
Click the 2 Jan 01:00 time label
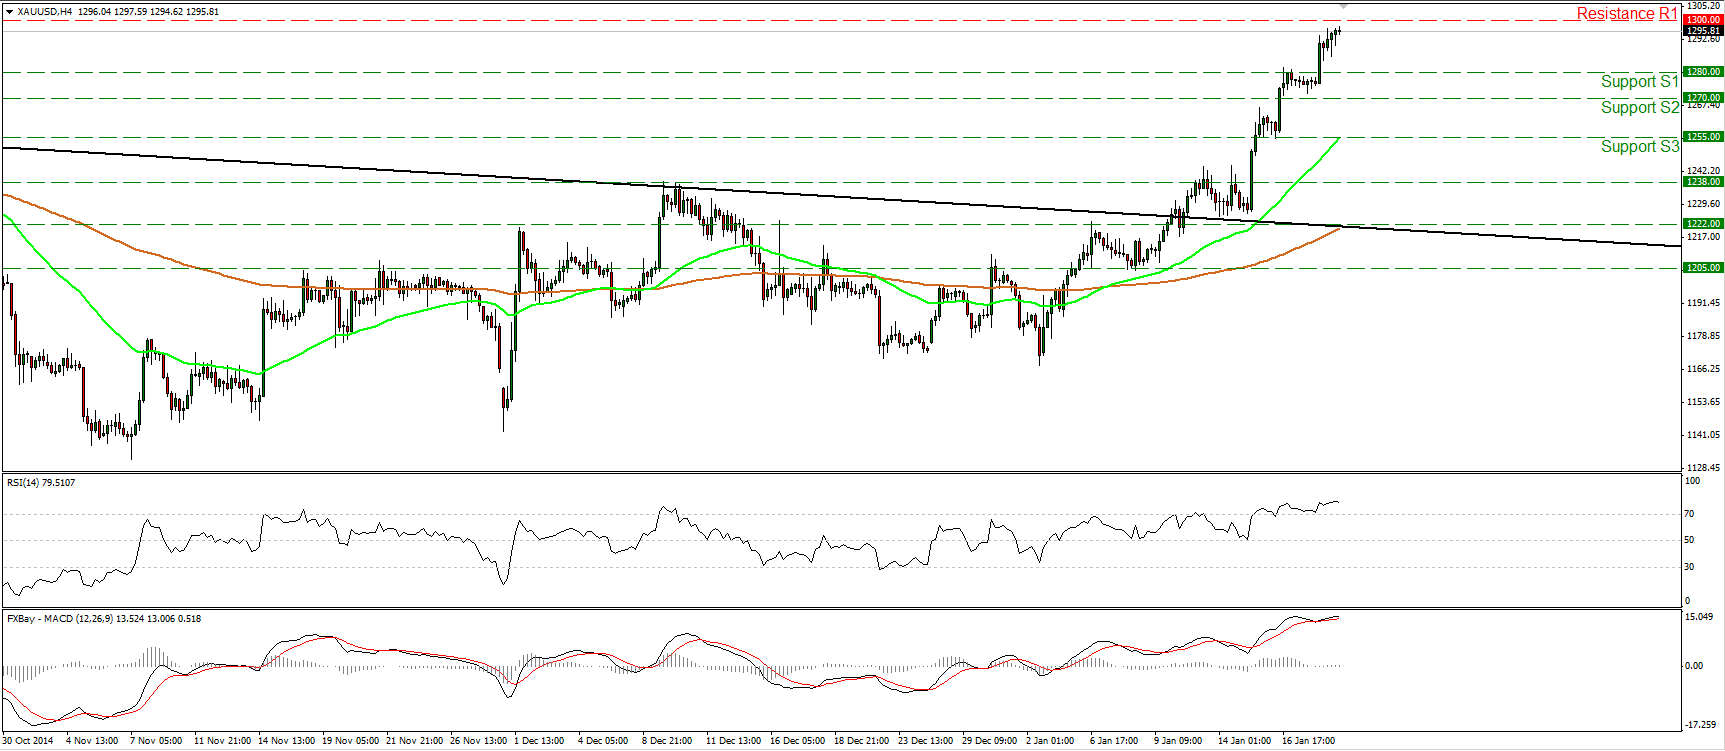[x=1050, y=741]
